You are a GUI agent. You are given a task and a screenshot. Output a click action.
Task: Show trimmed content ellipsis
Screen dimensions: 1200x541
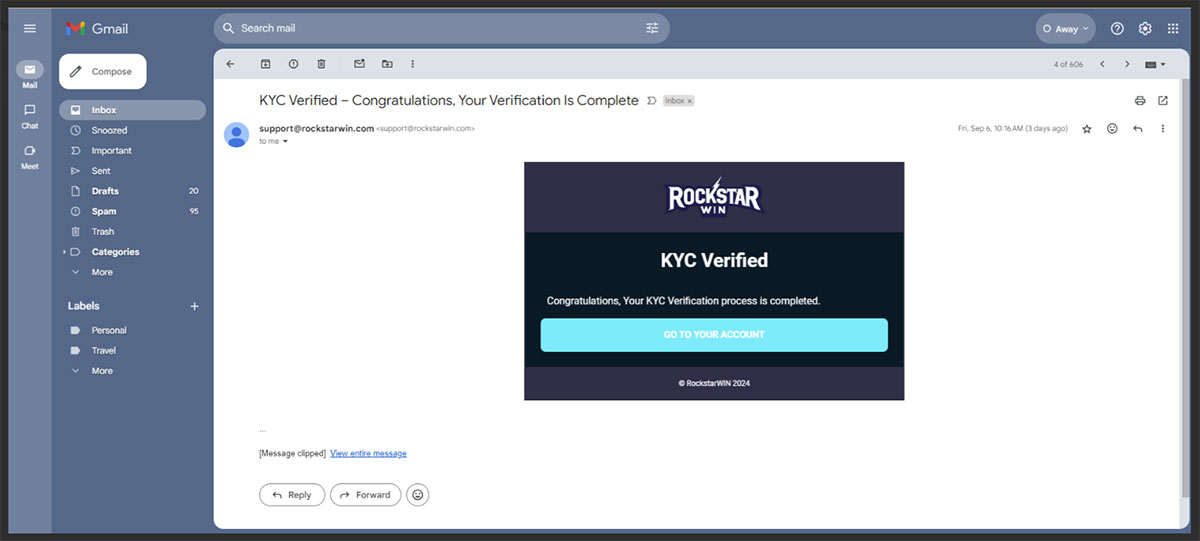point(263,430)
